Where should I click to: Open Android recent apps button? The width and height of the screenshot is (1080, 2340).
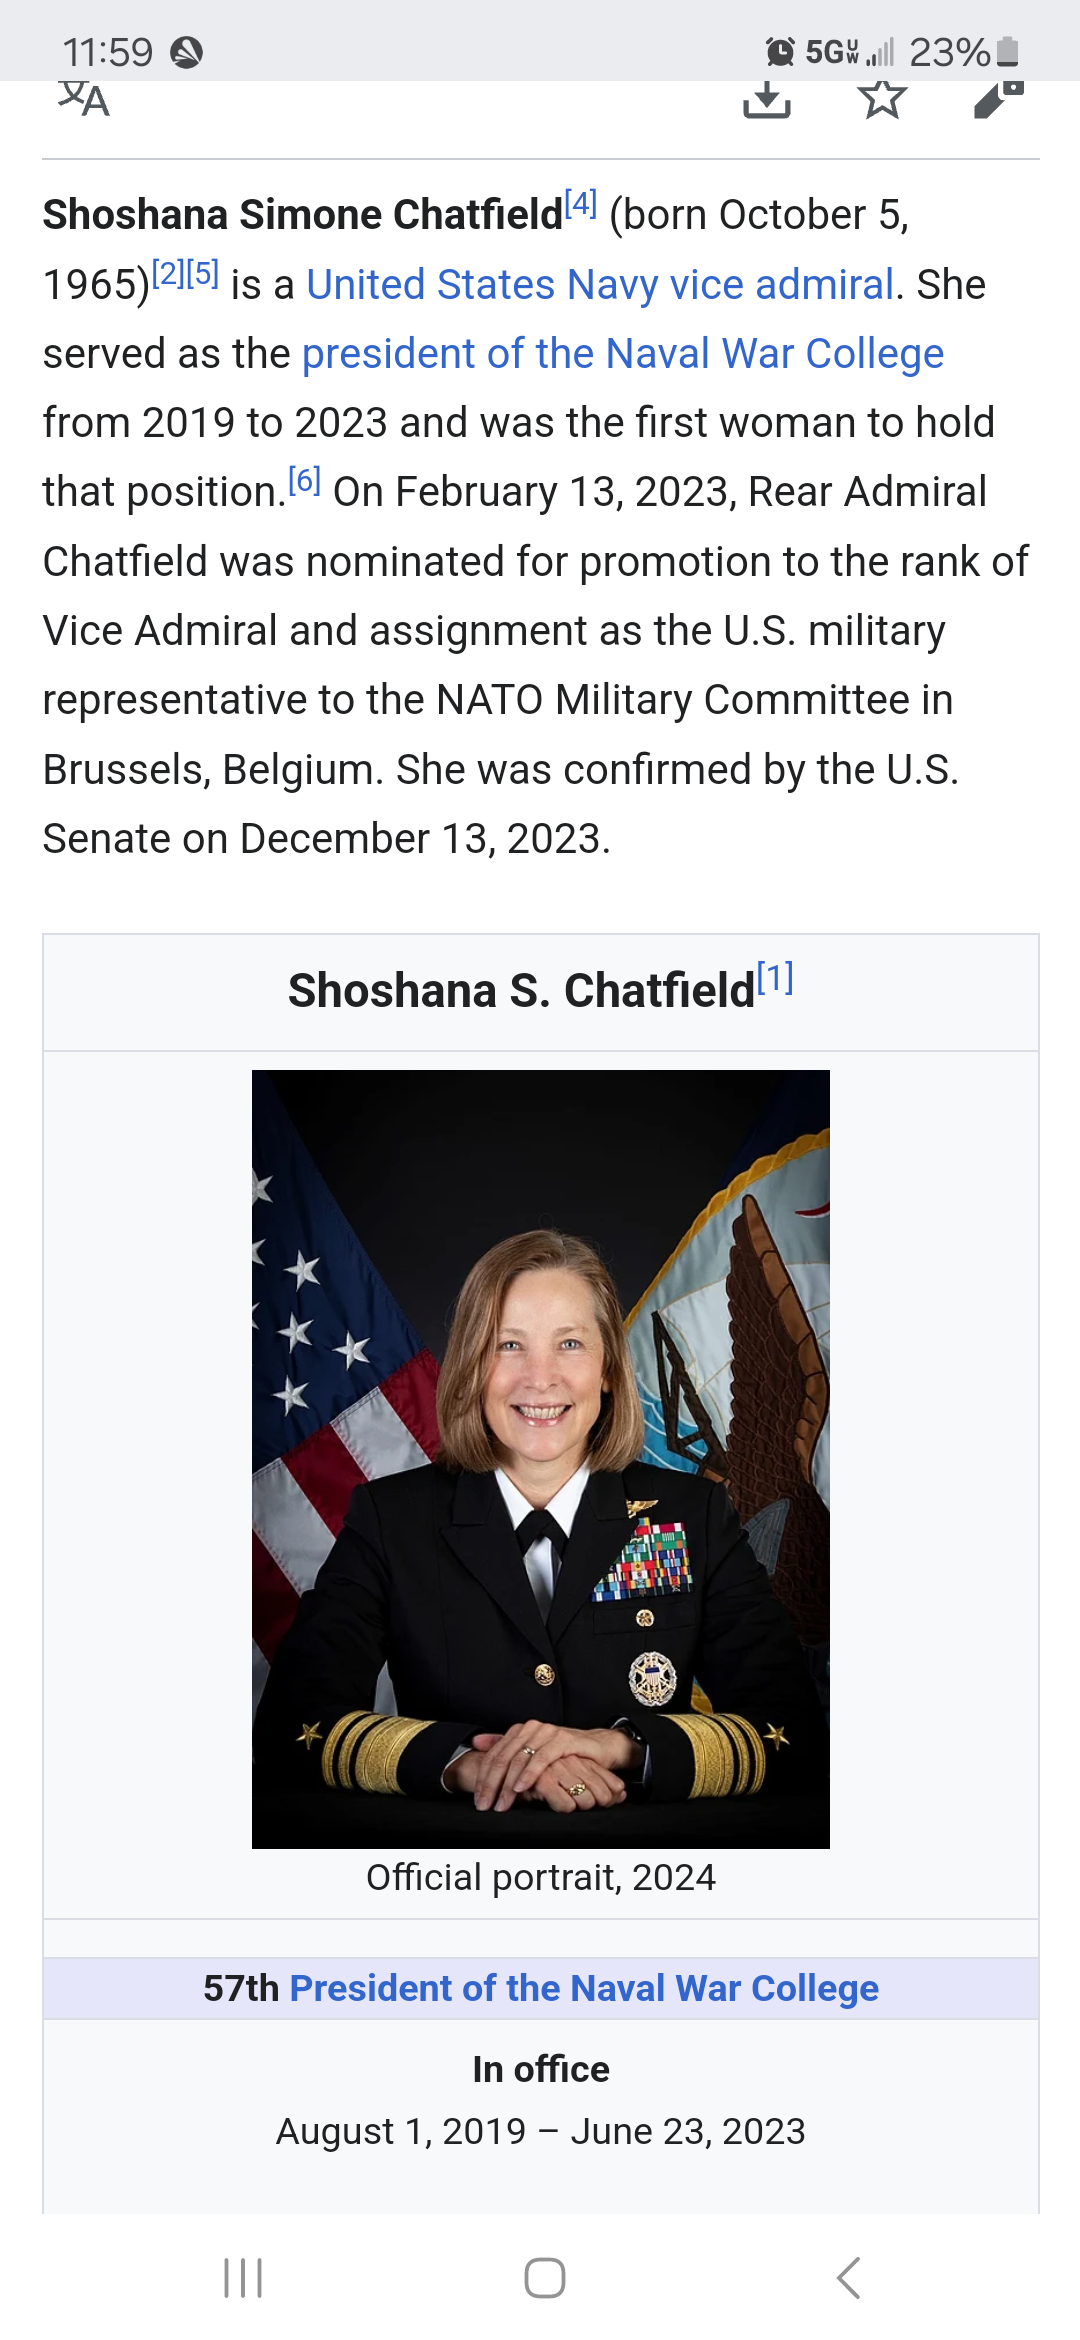tap(243, 2278)
